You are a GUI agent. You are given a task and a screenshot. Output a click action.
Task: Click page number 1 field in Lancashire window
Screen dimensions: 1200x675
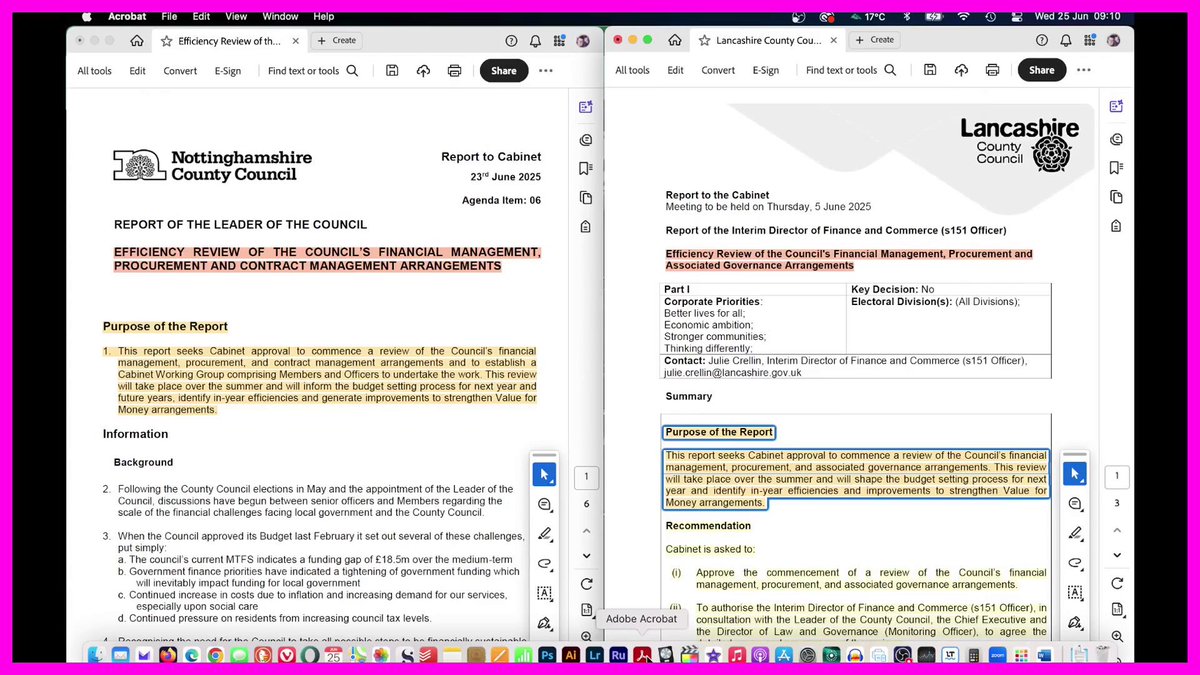coord(1116,476)
